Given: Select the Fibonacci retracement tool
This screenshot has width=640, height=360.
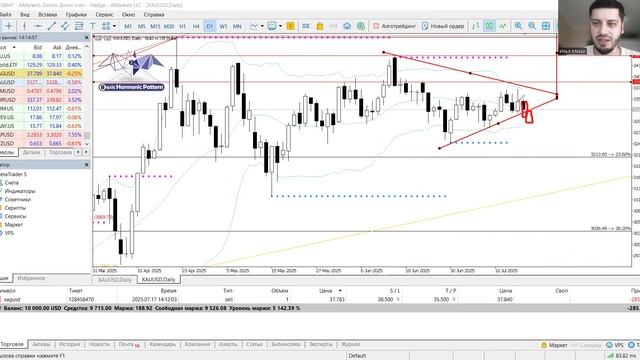Looking at the screenshot, I should [78, 26].
